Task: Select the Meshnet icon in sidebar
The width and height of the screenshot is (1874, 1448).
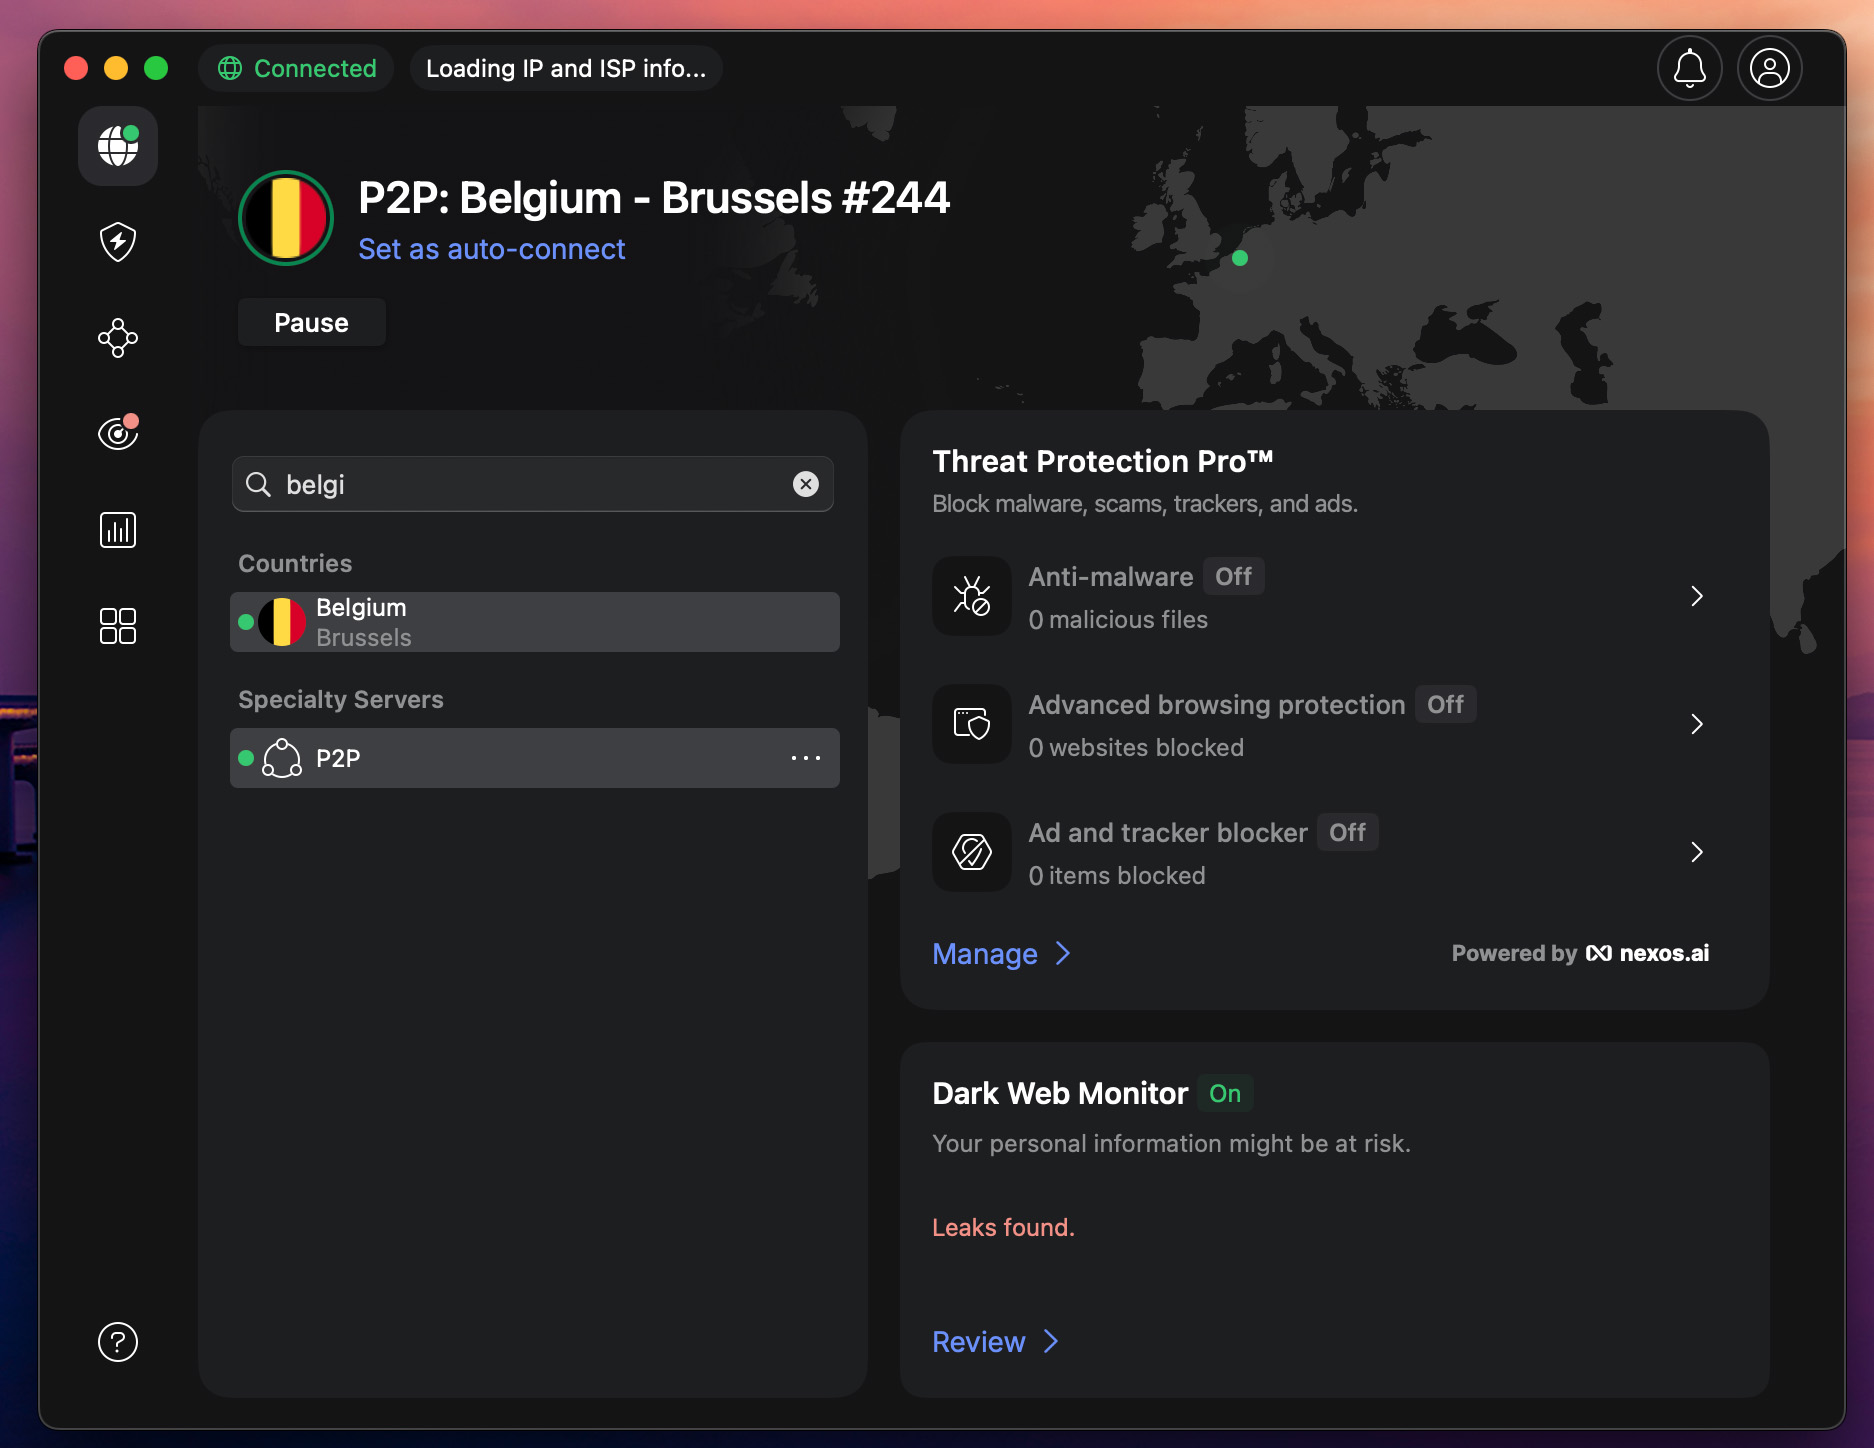Action: [117, 338]
